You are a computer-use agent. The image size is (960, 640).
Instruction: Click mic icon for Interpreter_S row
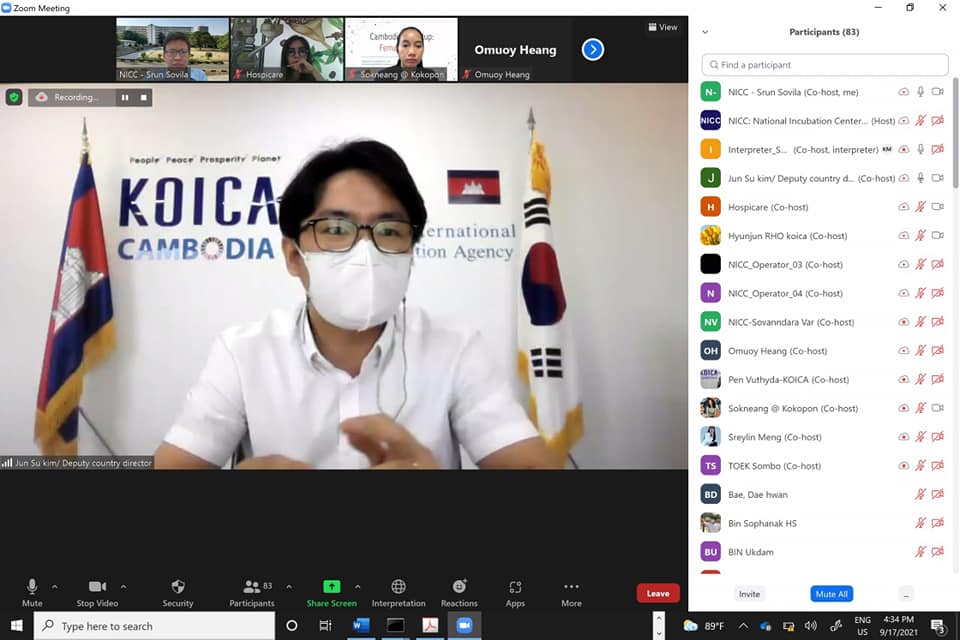click(x=920, y=149)
